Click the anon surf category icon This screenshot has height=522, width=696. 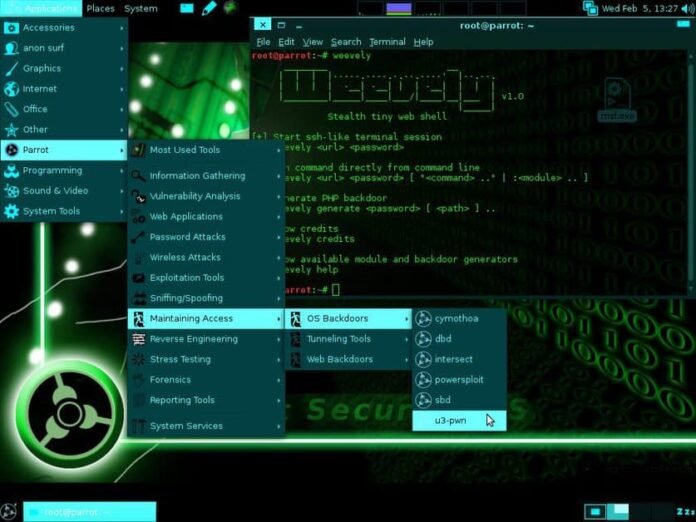pyautogui.click(x=11, y=48)
